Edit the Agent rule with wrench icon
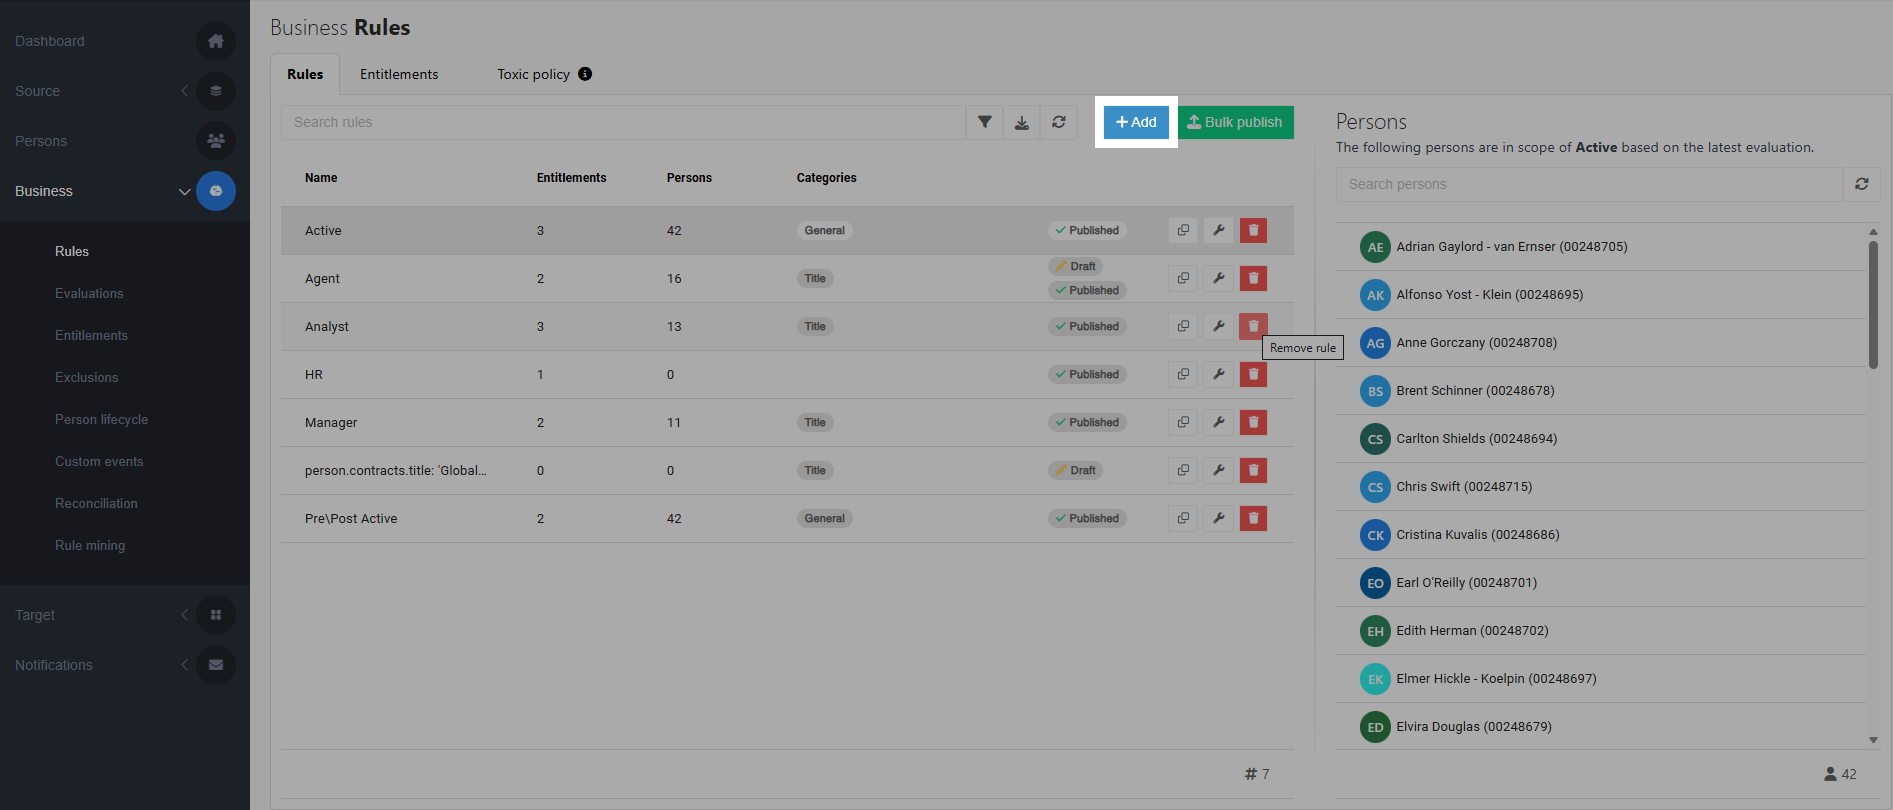 point(1219,278)
